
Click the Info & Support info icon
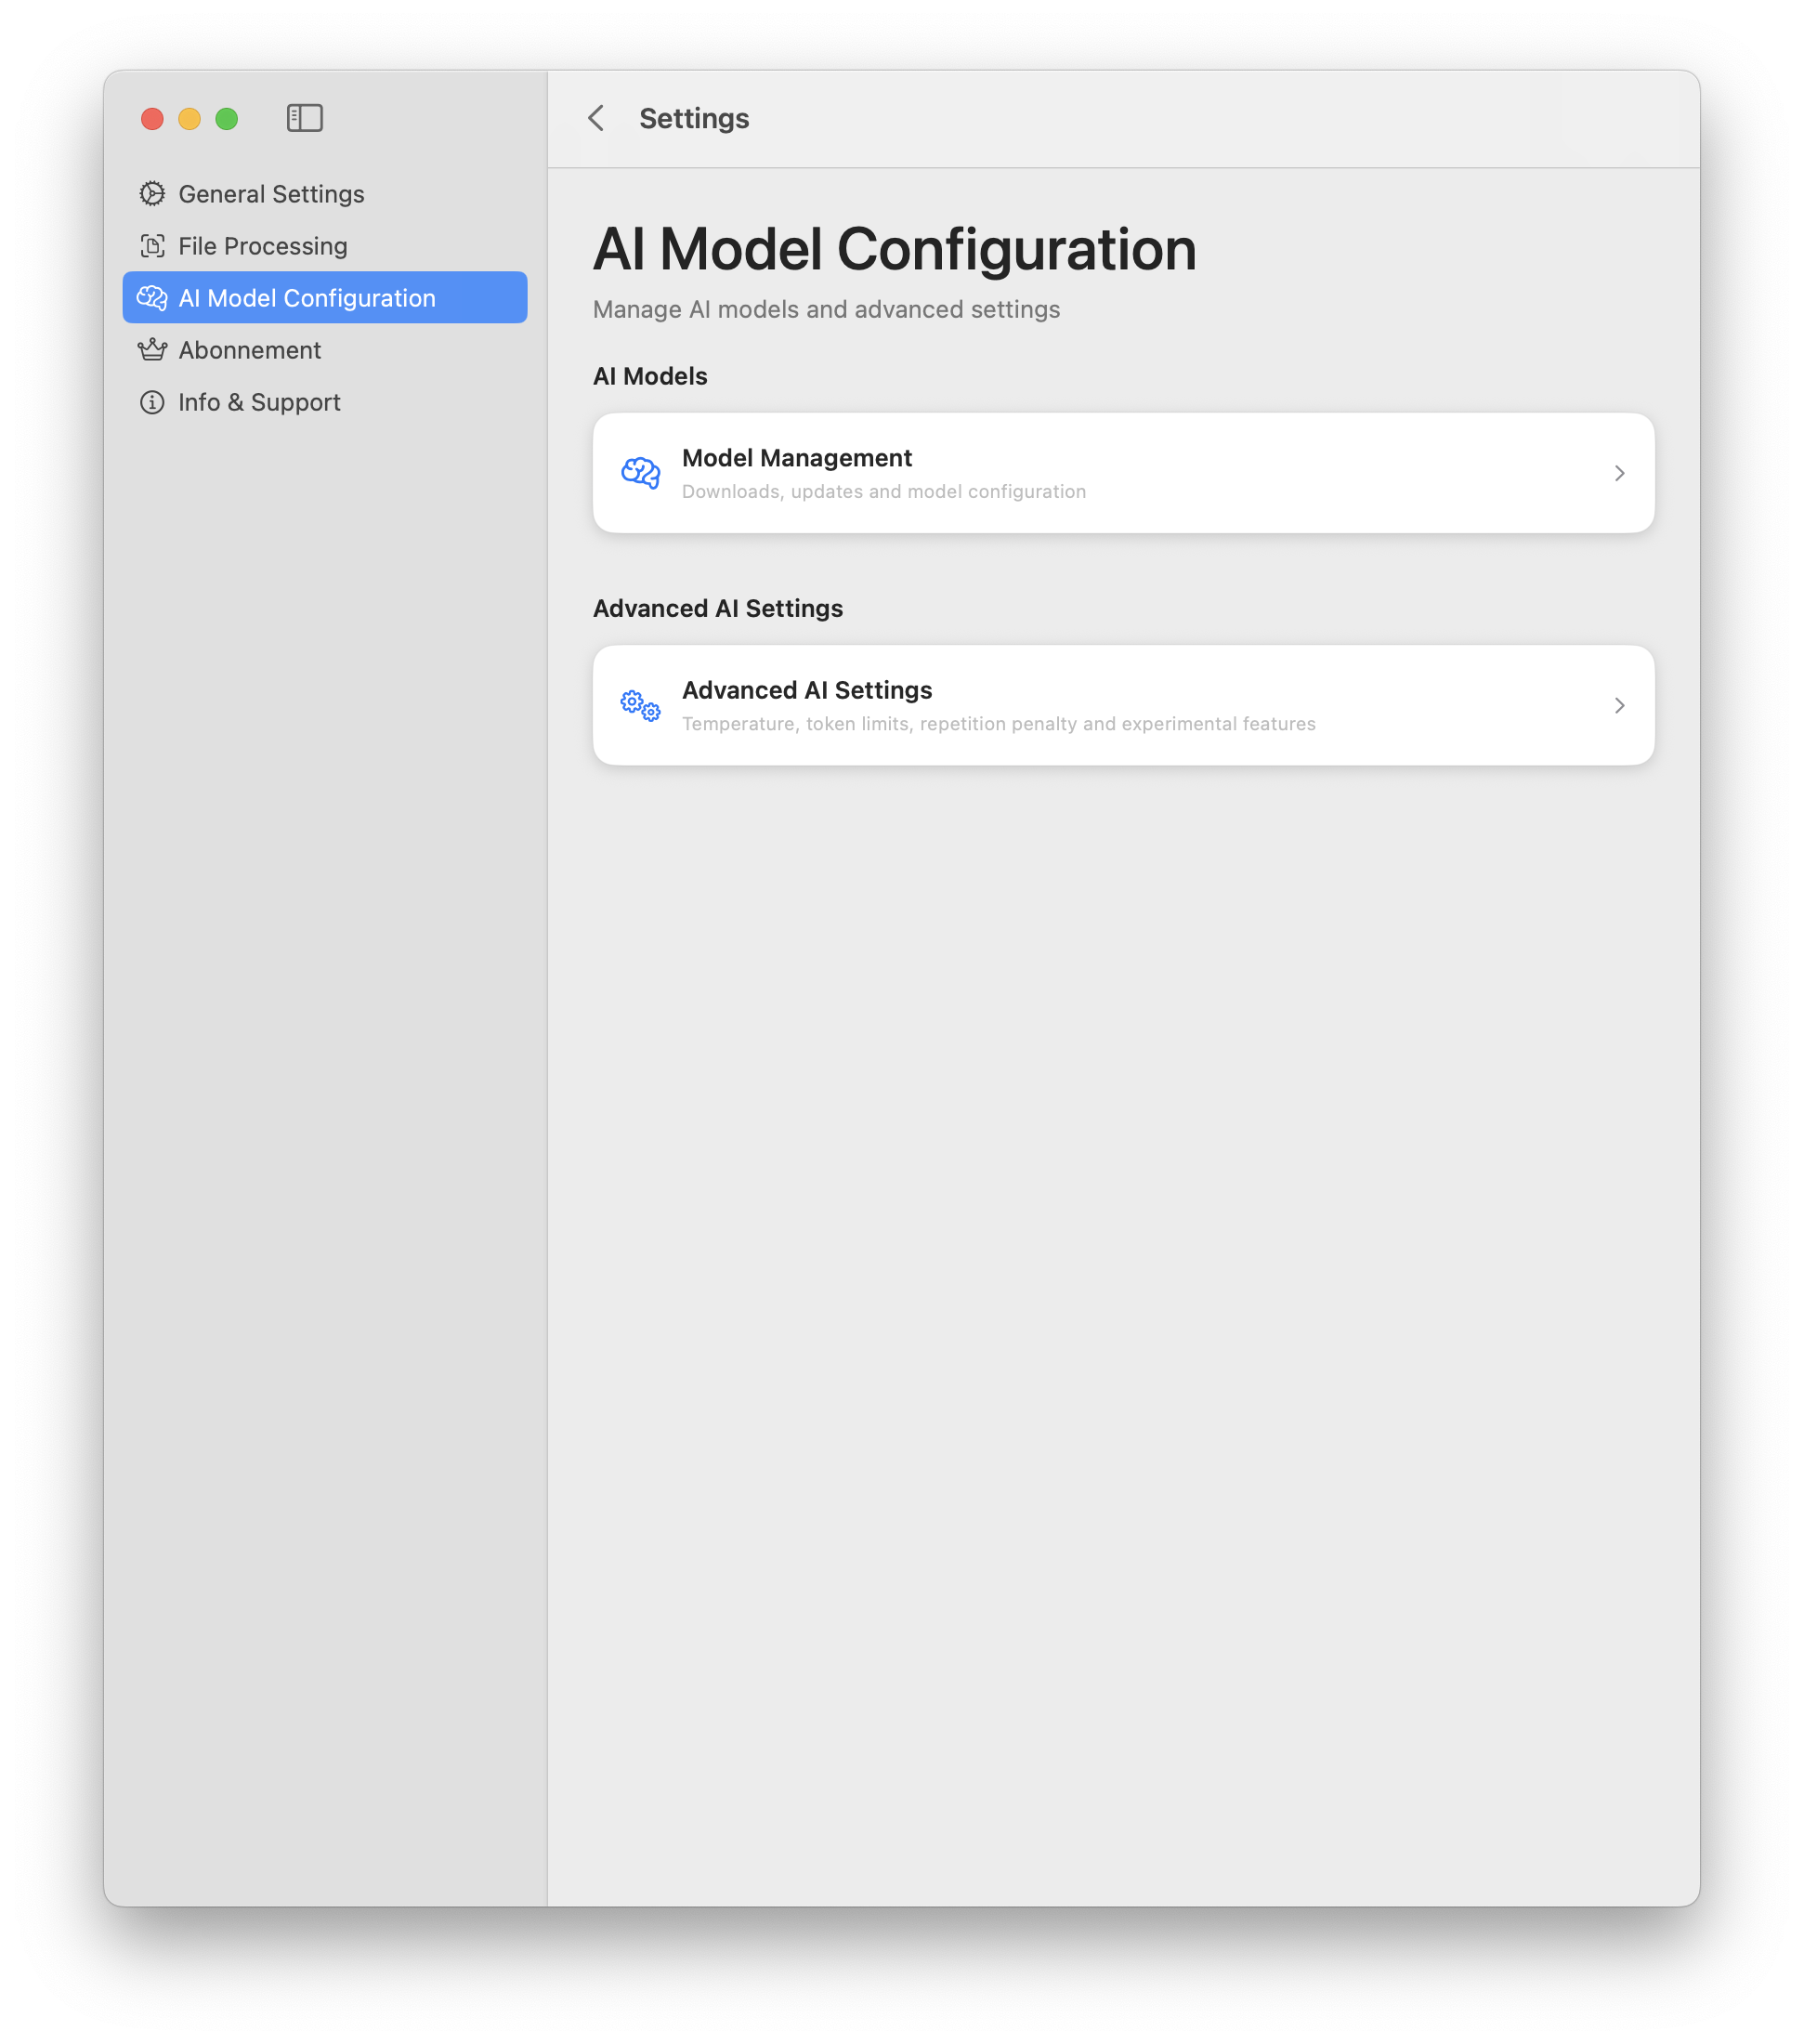pos(152,401)
